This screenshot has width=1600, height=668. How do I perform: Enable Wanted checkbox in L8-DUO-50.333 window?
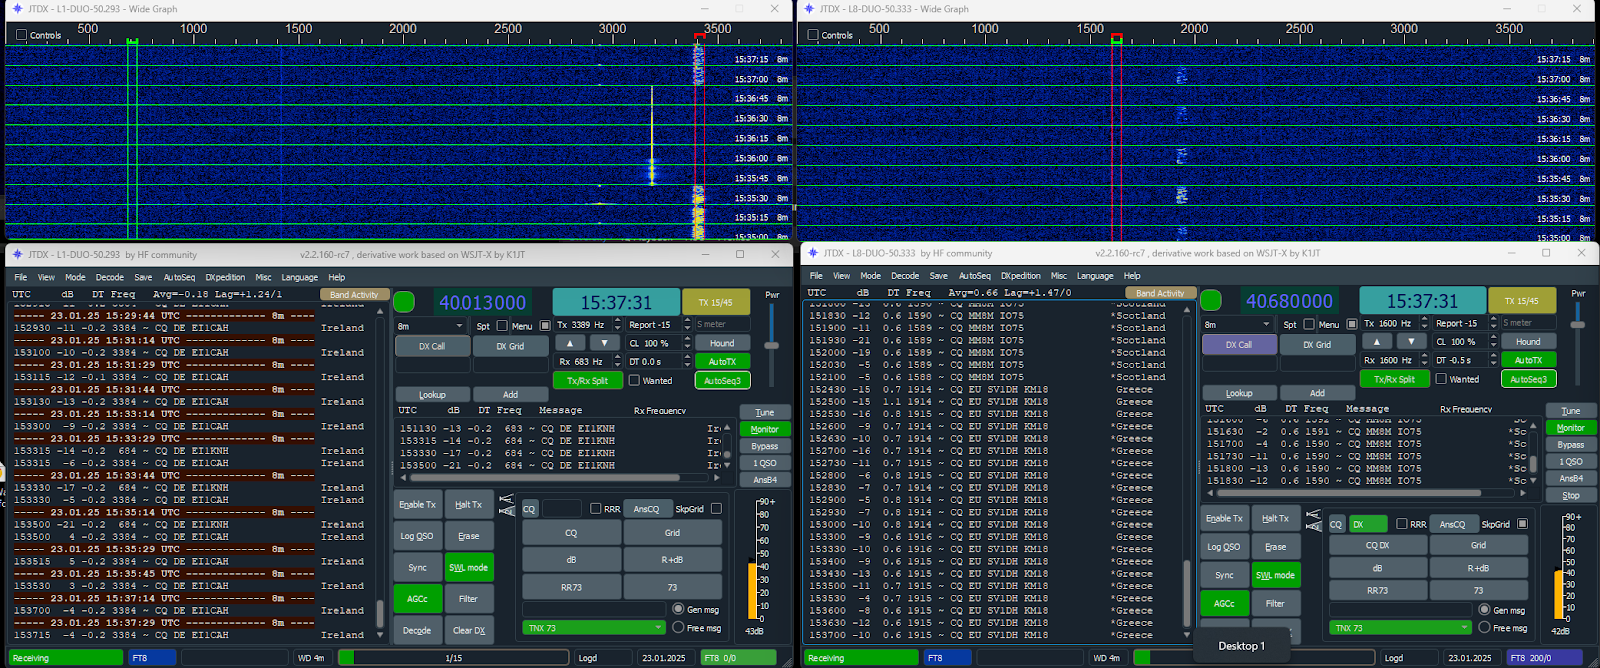1441,379
